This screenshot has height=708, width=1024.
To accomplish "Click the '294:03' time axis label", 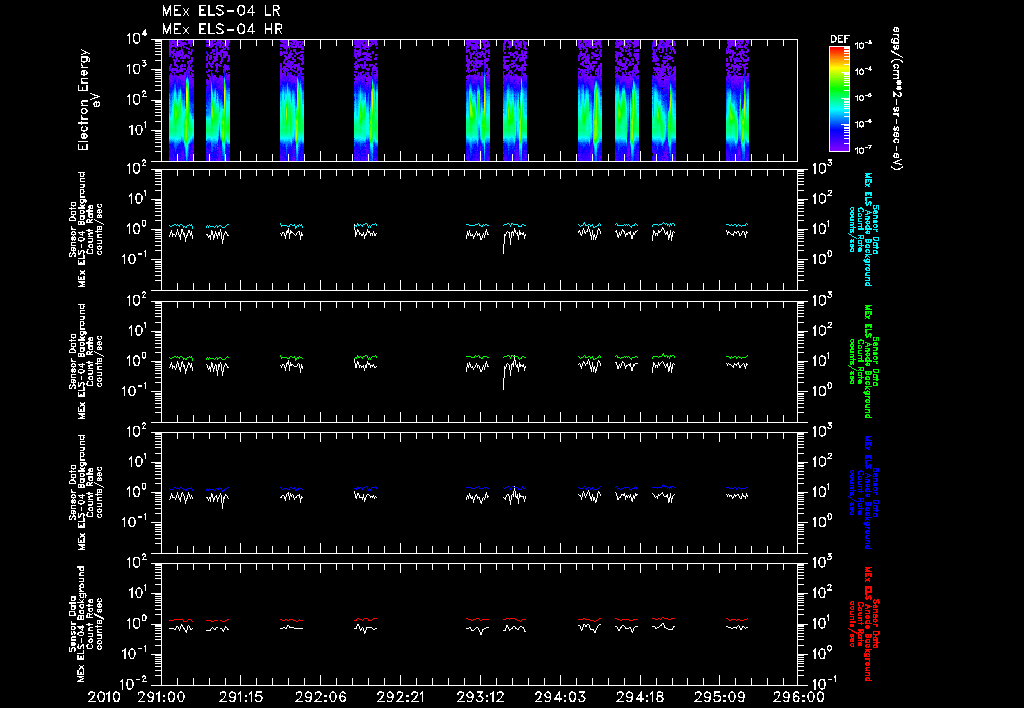I will [x=559, y=697].
